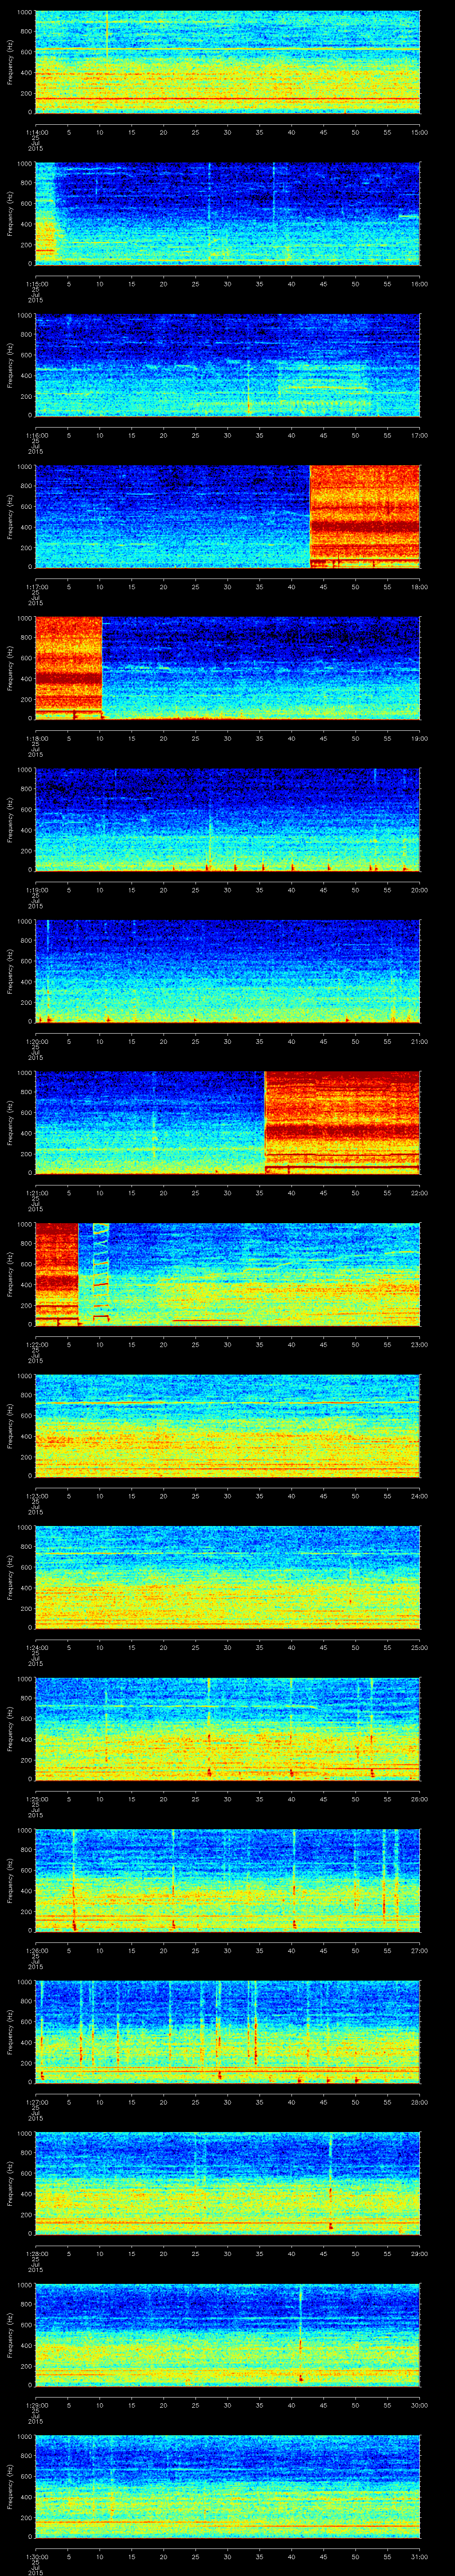Open the spectrogram panel starting at 1:14:00
This screenshot has width=455, height=2576.
point(227,62)
